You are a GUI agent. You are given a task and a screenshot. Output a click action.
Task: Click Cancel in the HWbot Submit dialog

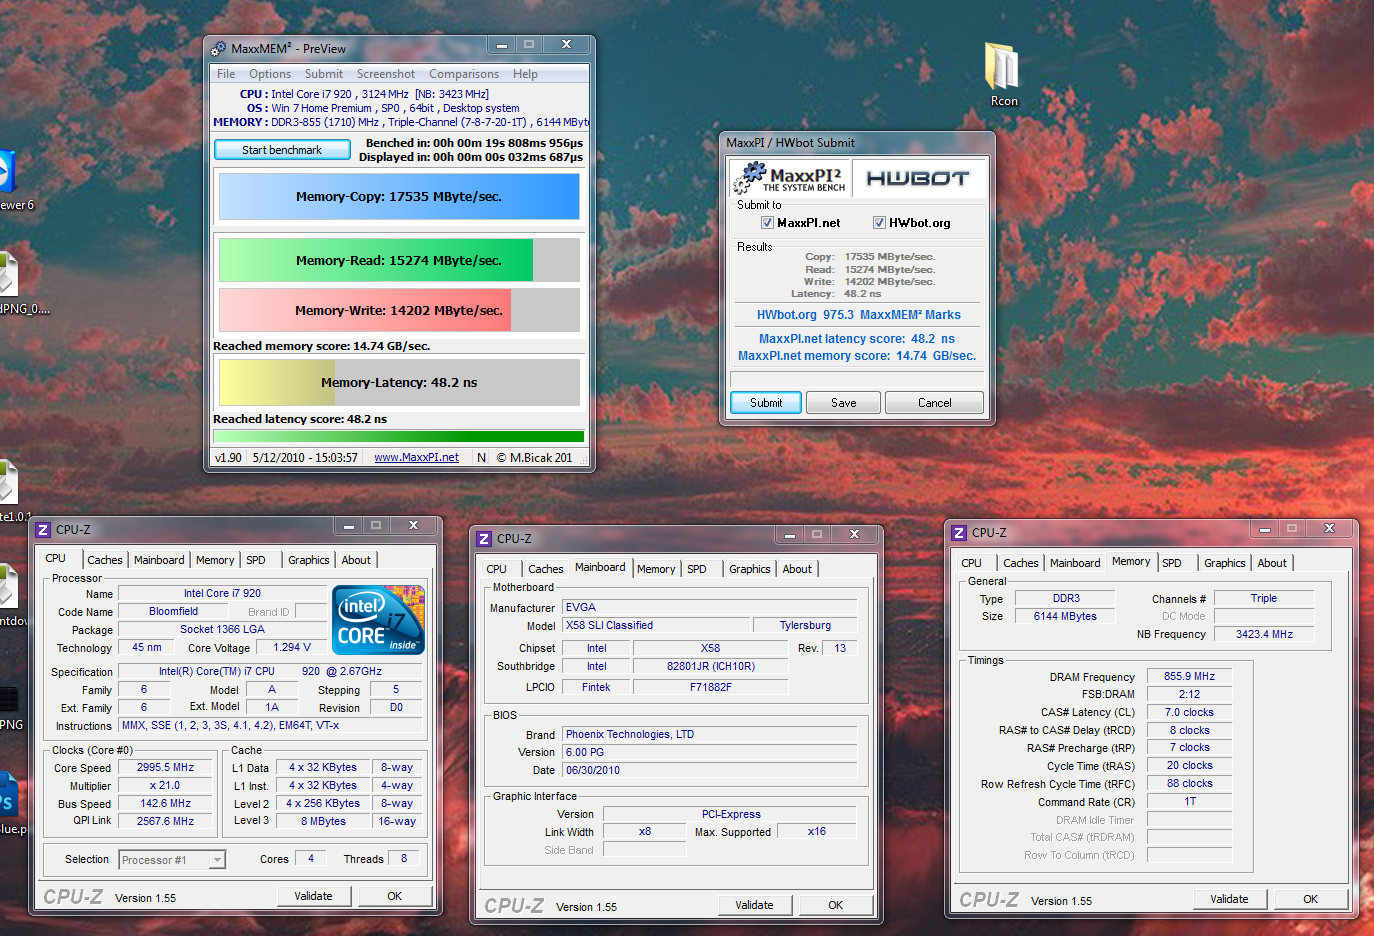click(x=935, y=403)
